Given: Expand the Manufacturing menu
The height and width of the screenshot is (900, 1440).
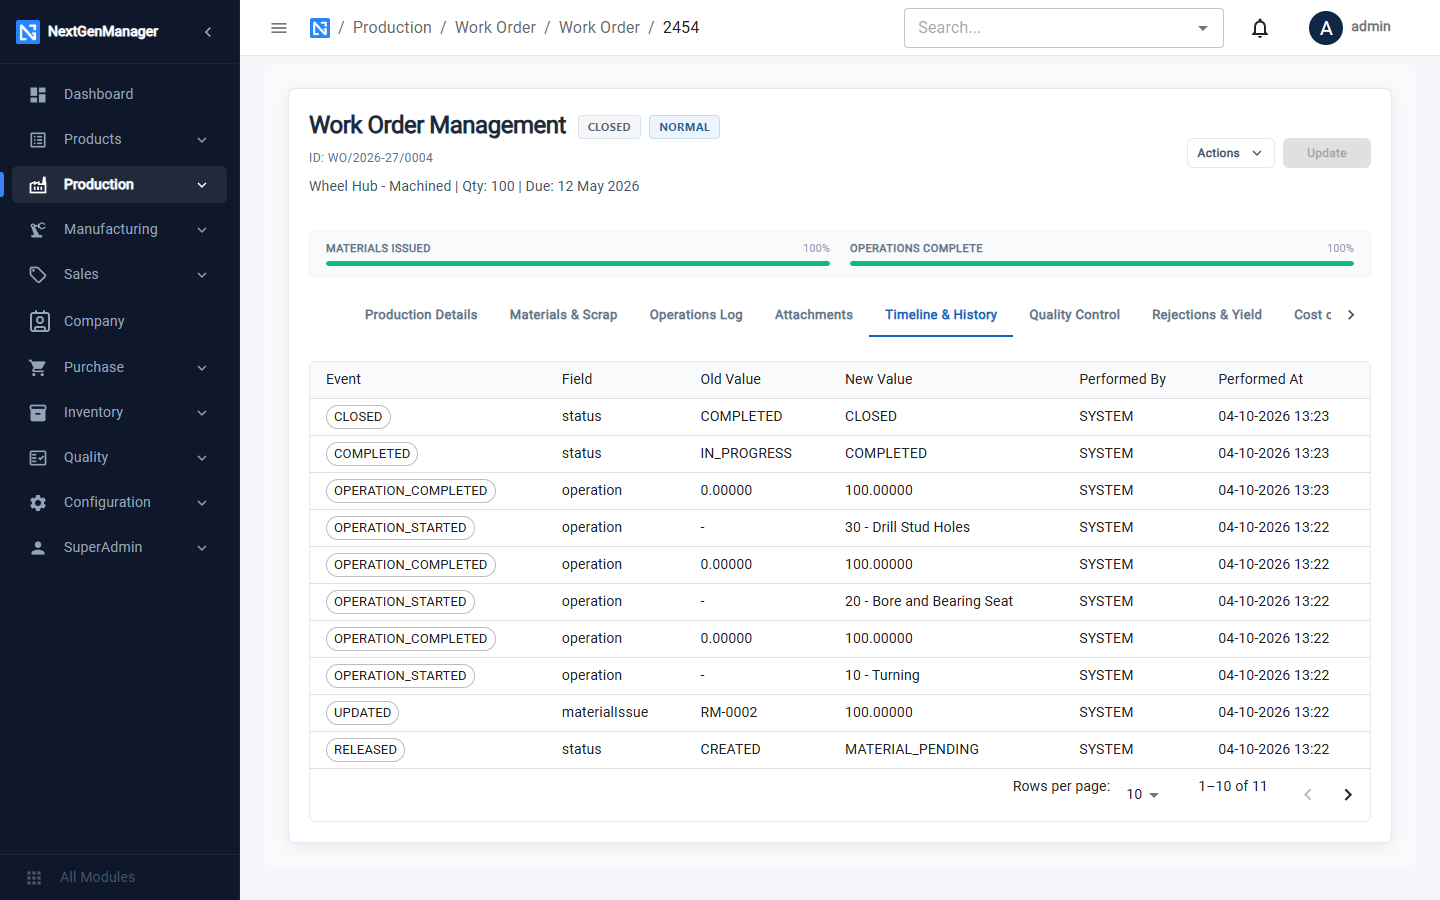Looking at the screenshot, I should [119, 229].
